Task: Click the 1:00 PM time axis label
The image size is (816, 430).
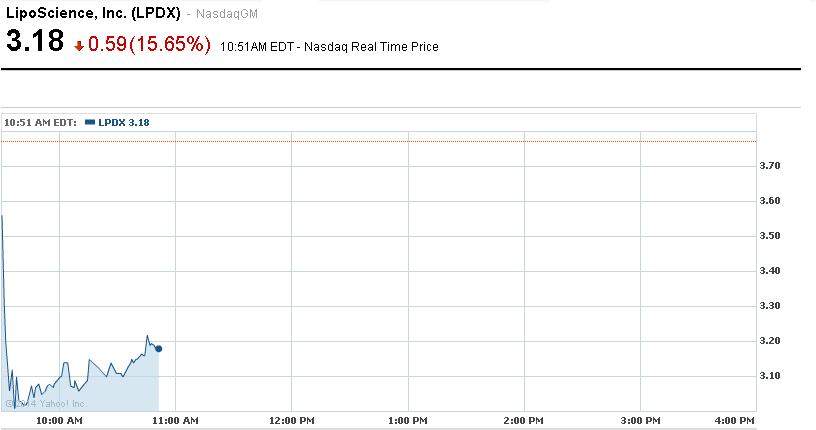Action: point(407,420)
